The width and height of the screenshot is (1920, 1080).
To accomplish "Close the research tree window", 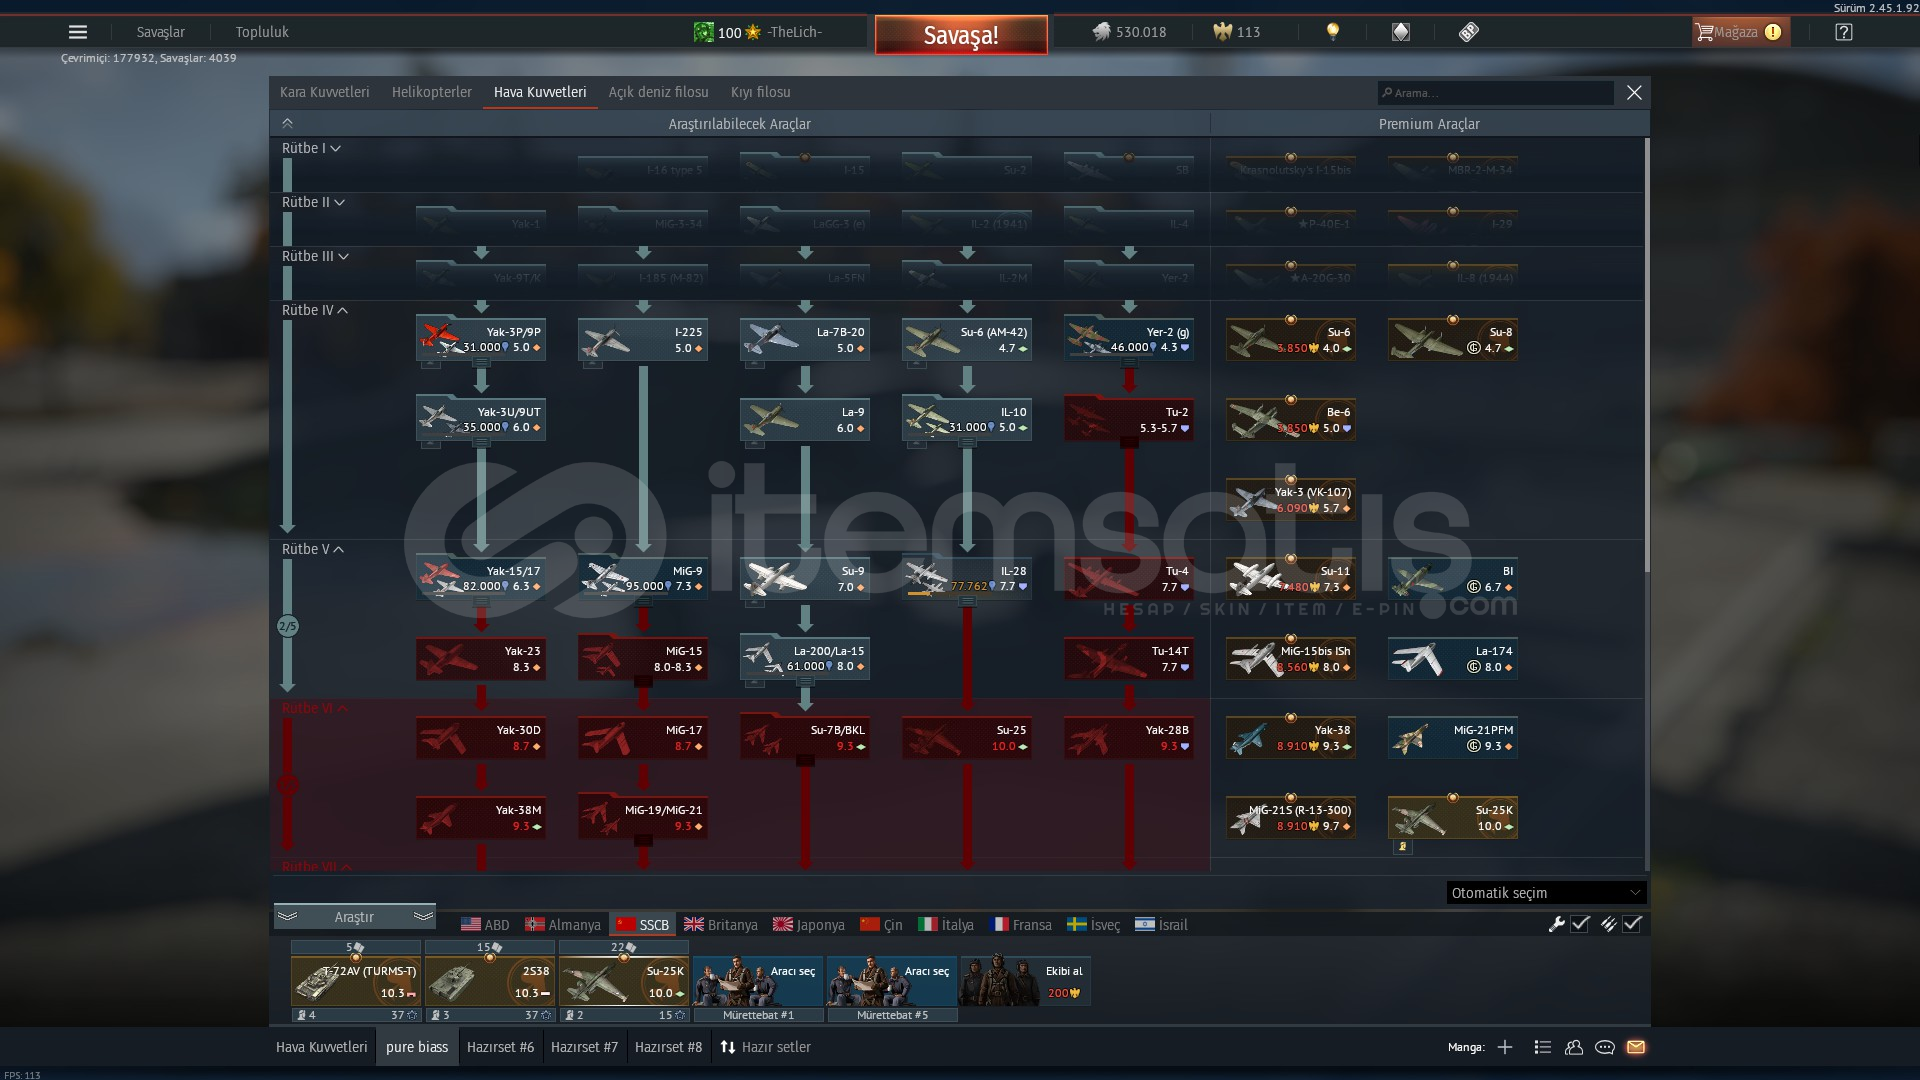I will 1634,93.
